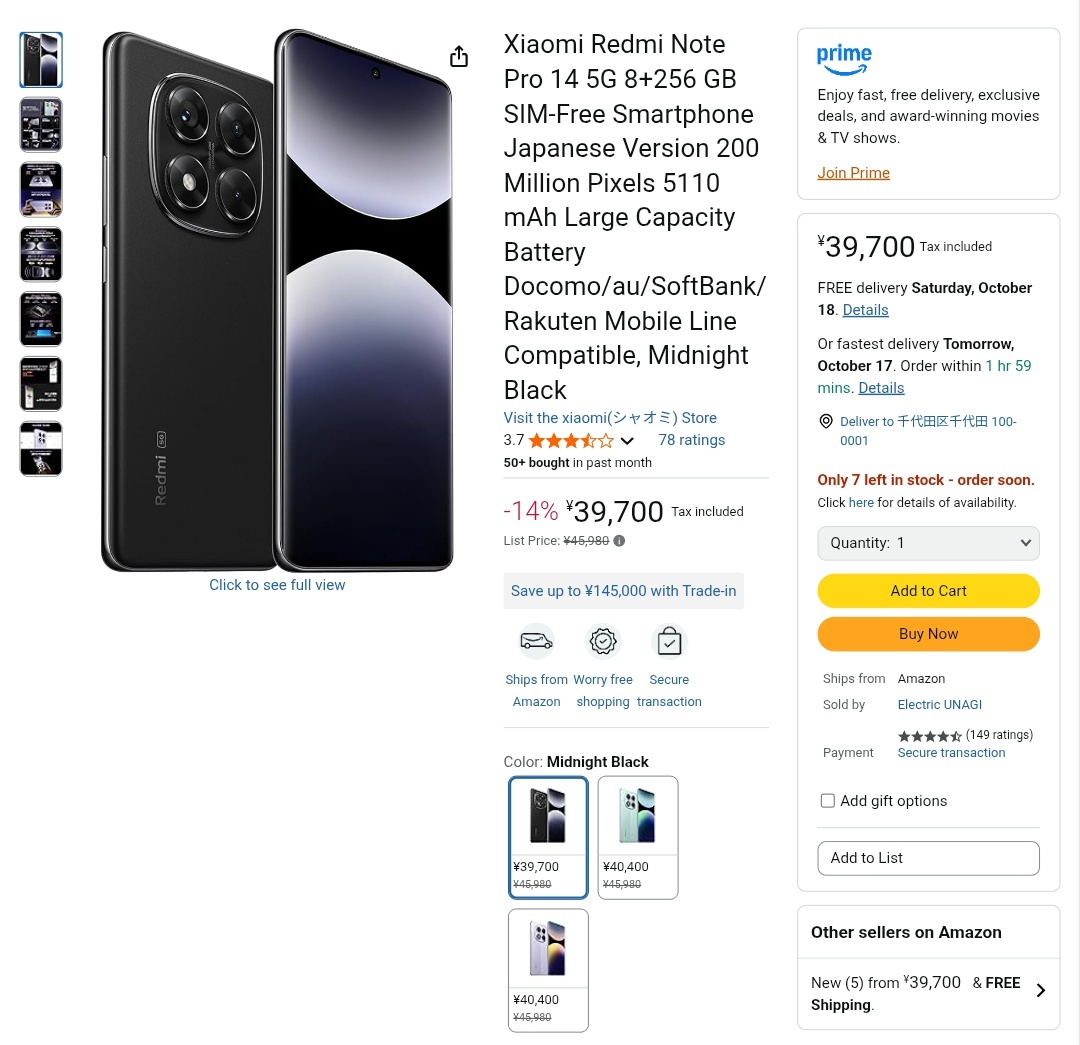The image size is (1080, 1045).
Task: Expand the ratings breakdown chevron
Action: click(x=627, y=441)
